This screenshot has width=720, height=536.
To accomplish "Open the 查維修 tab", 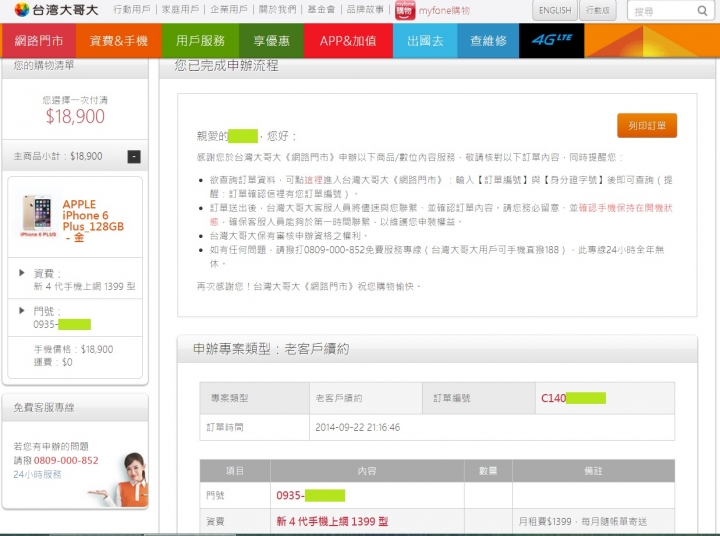I will coord(488,41).
